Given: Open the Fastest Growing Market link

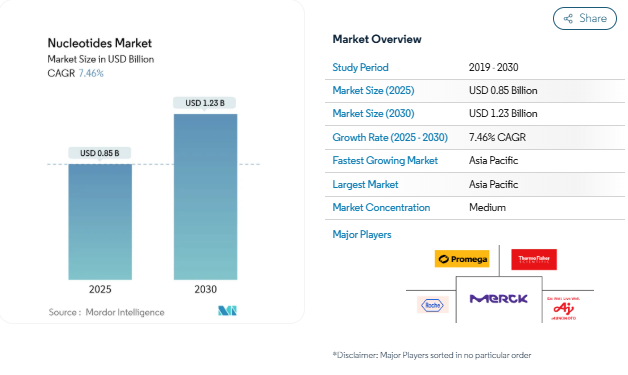Looking at the screenshot, I should [385, 161].
